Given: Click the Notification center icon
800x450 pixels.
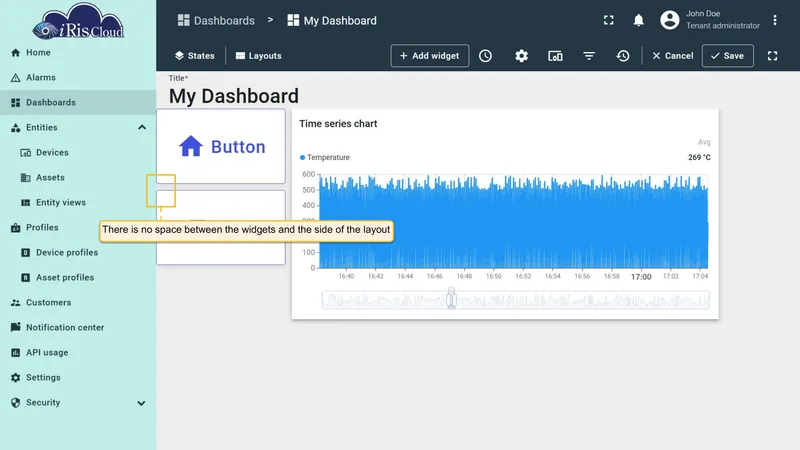Looking at the screenshot, I should coord(15,327).
